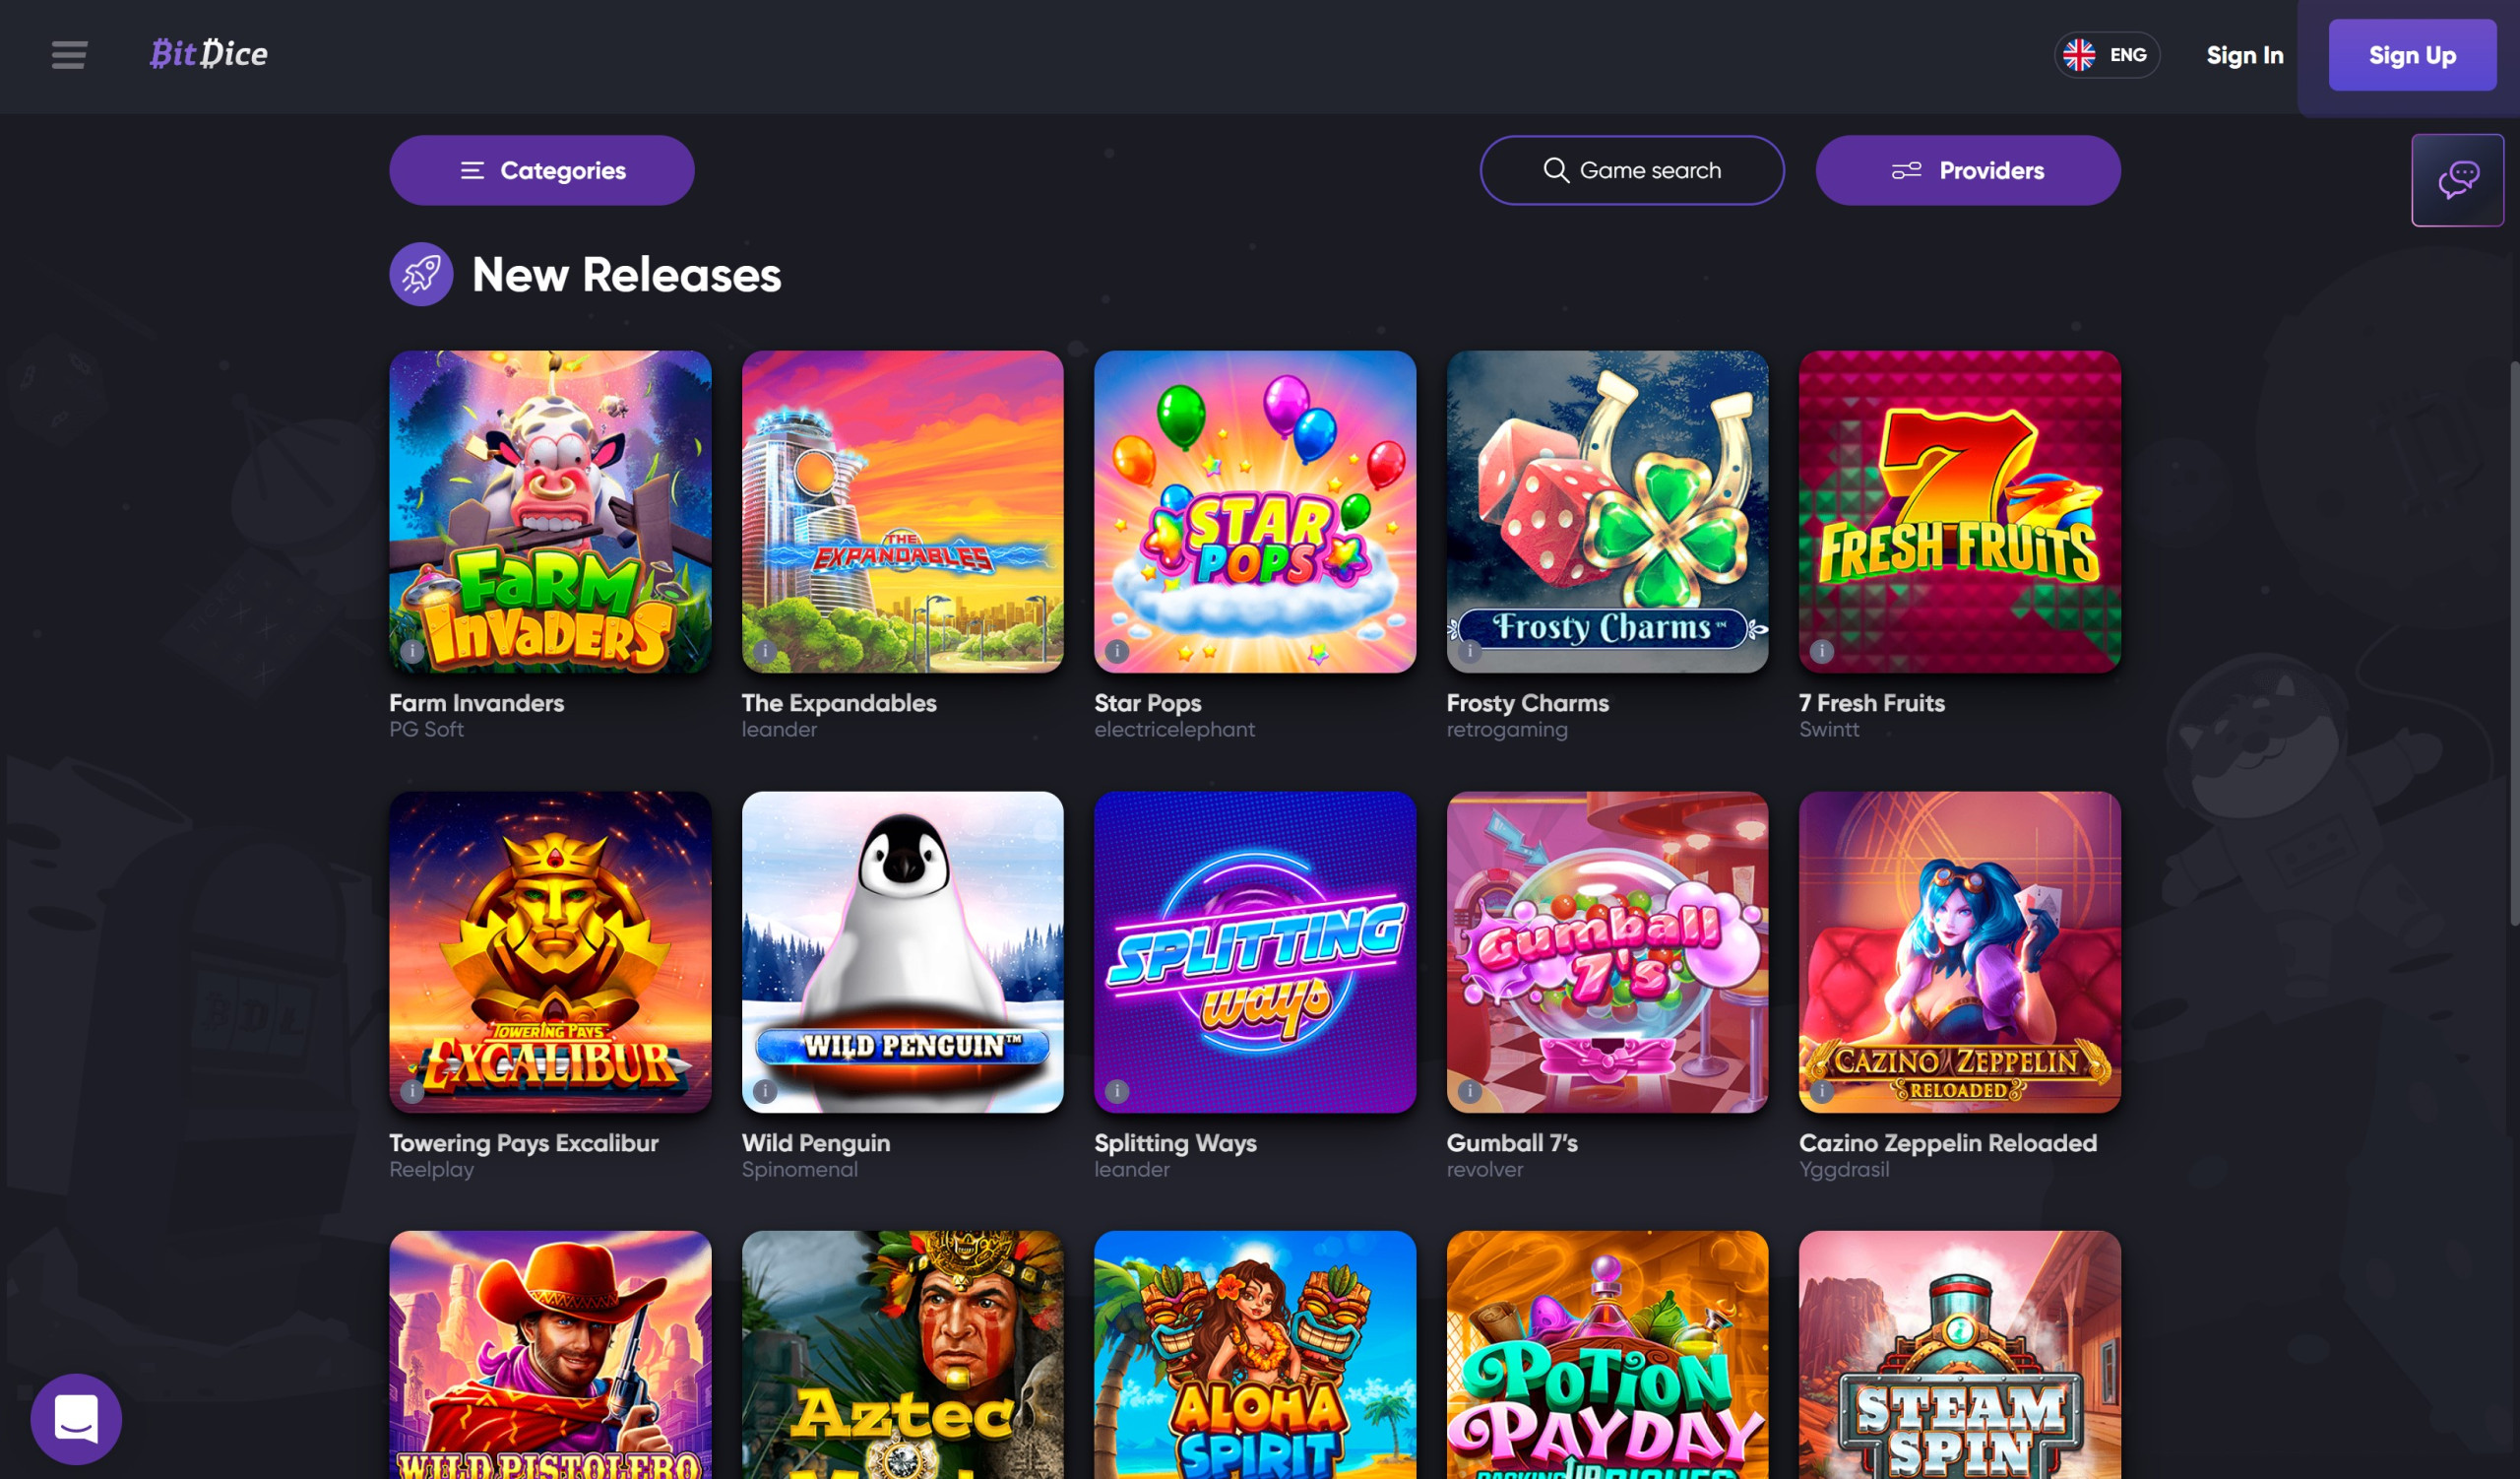Show info for 7 Fresh Fruits
The height and width of the screenshot is (1479, 2520).
coord(1822,651)
